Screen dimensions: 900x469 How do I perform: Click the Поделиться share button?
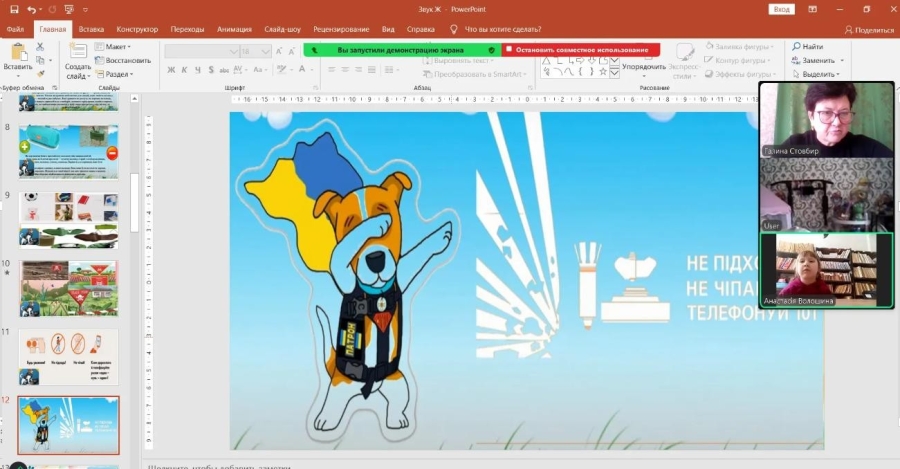(x=869, y=30)
